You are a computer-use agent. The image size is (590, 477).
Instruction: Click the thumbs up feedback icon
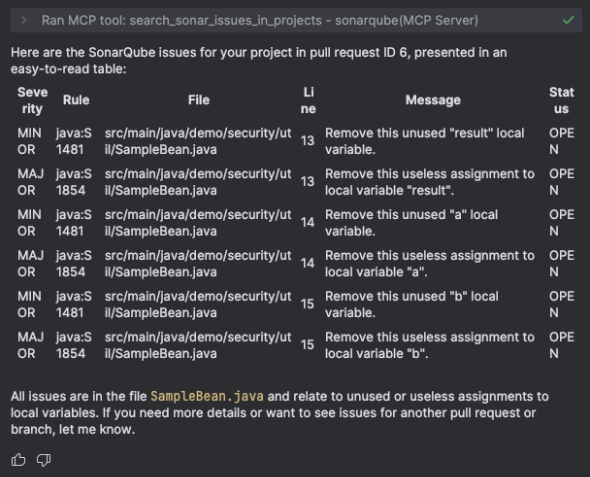18,460
